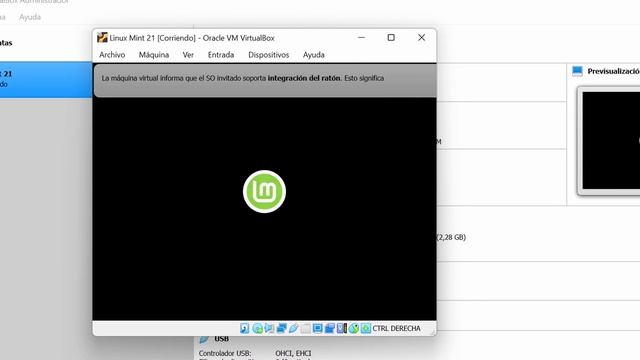Close the Linux Mint 21 VM window
The width and height of the screenshot is (640, 360).
point(421,38)
